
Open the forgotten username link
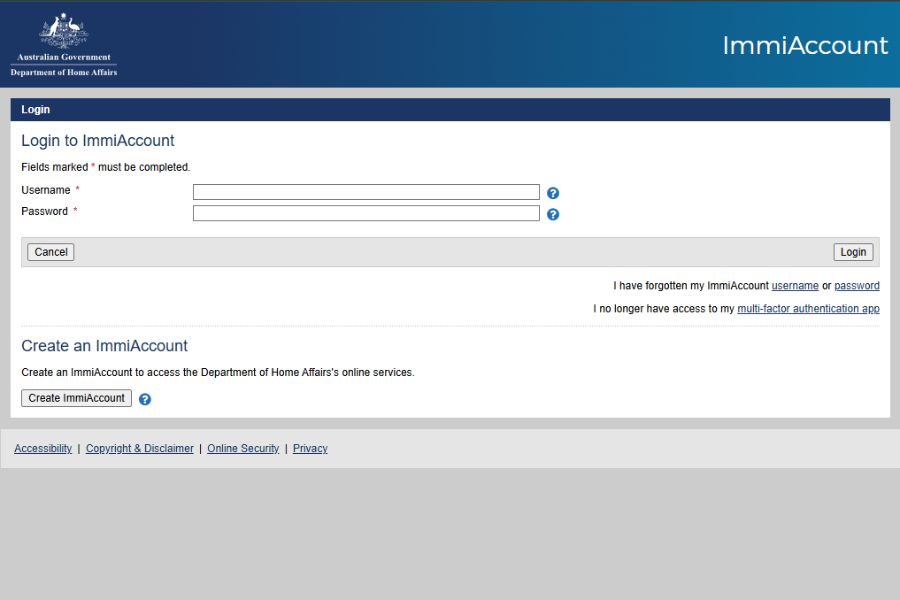pos(794,286)
